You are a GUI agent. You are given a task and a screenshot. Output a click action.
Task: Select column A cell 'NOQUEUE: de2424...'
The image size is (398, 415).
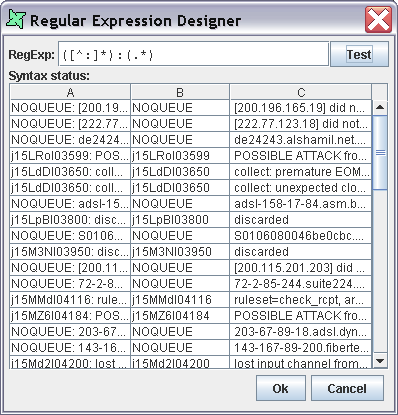pos(70,140)
